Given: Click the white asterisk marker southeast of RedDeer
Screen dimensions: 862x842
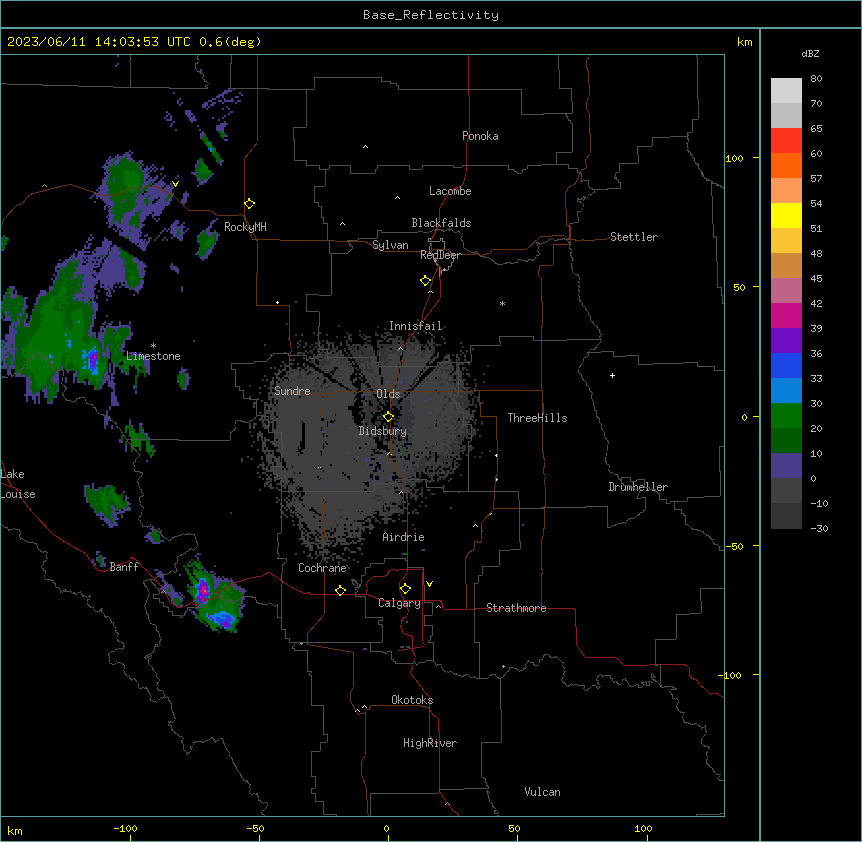Looking at the screenshot, I should click(502, 303).
